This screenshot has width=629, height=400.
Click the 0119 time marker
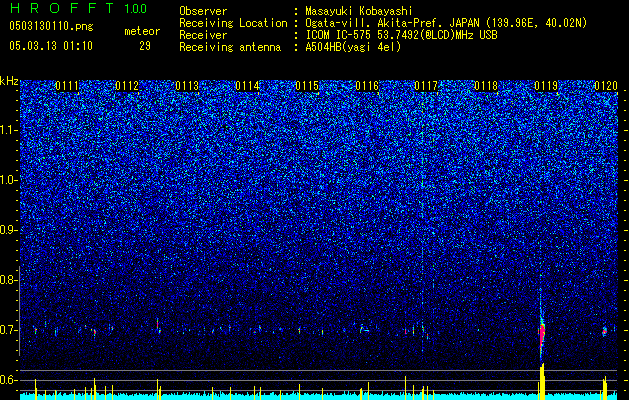click(546, 86)
